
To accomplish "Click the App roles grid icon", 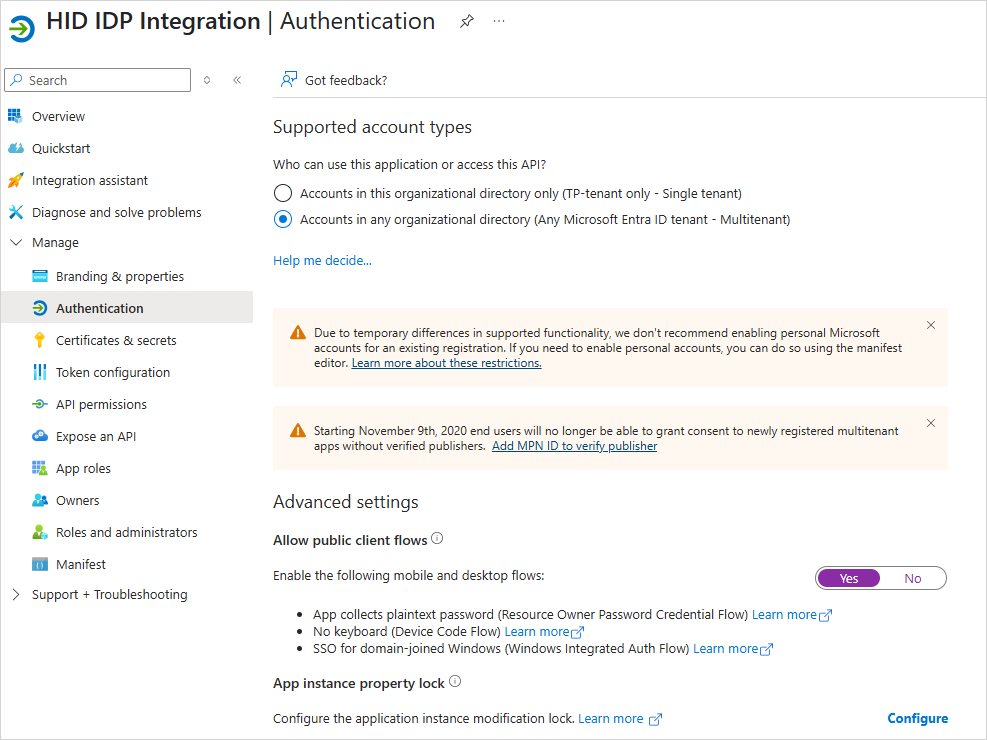I will pyautogui.click(x=40, y=468).
